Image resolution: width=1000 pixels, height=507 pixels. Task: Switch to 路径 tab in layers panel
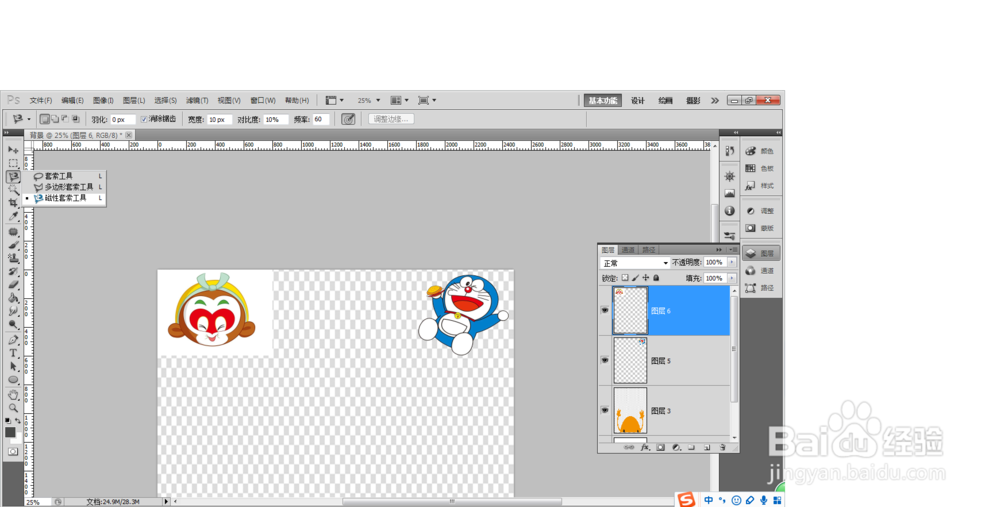coord(649,250)
